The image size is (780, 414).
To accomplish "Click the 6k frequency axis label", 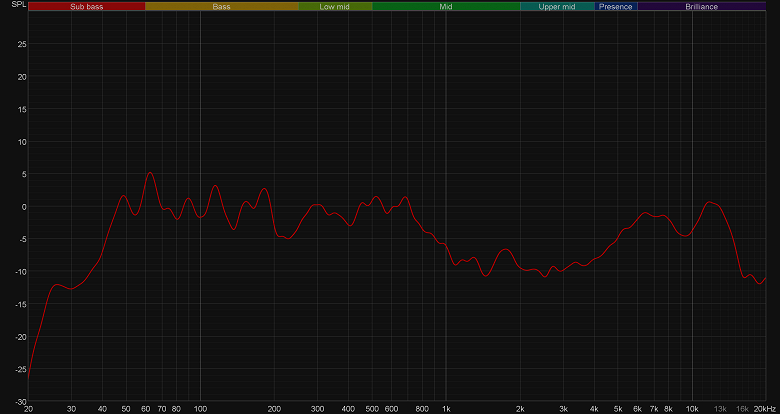I will 638,409.
